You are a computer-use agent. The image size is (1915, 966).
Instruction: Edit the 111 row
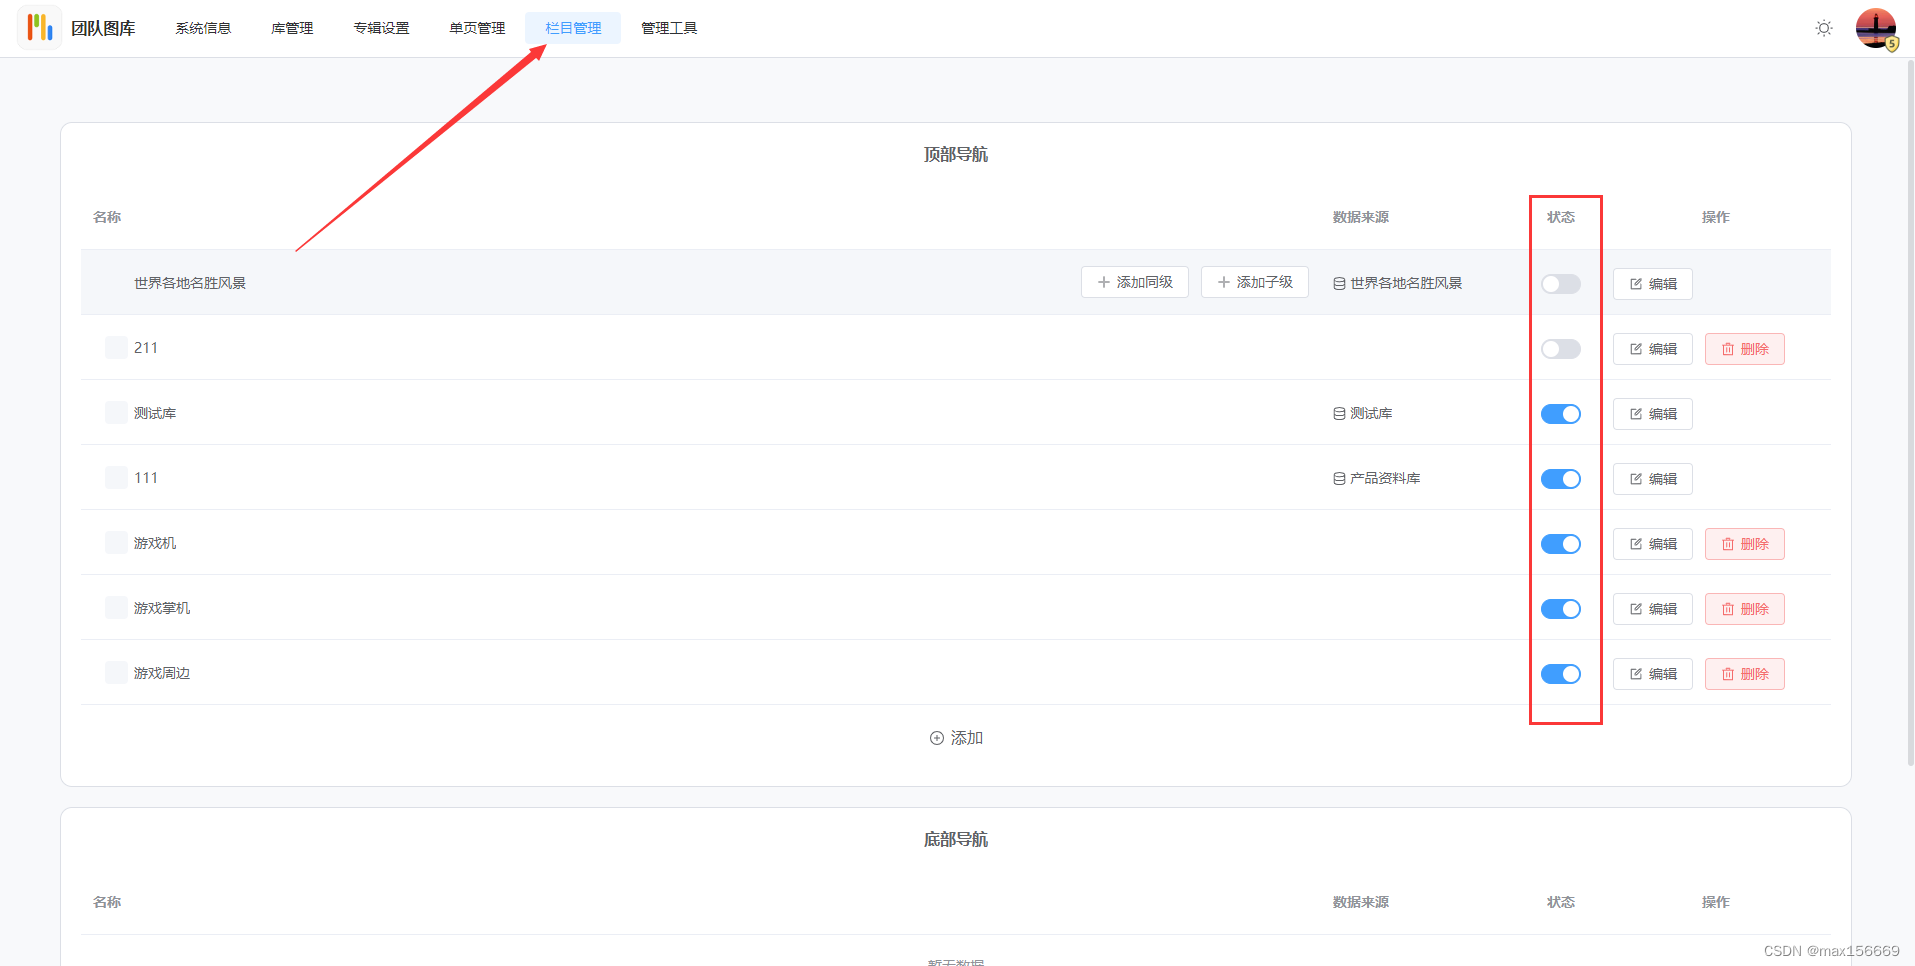[1652, 479]
